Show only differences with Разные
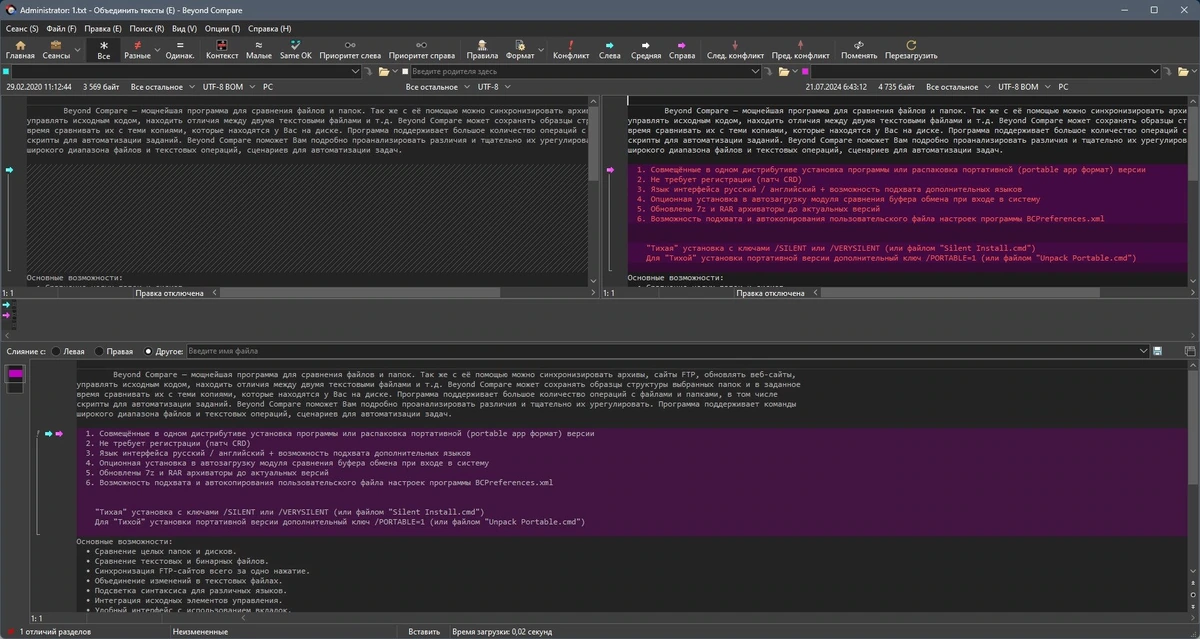1200x639 pixels. (137, 50)
